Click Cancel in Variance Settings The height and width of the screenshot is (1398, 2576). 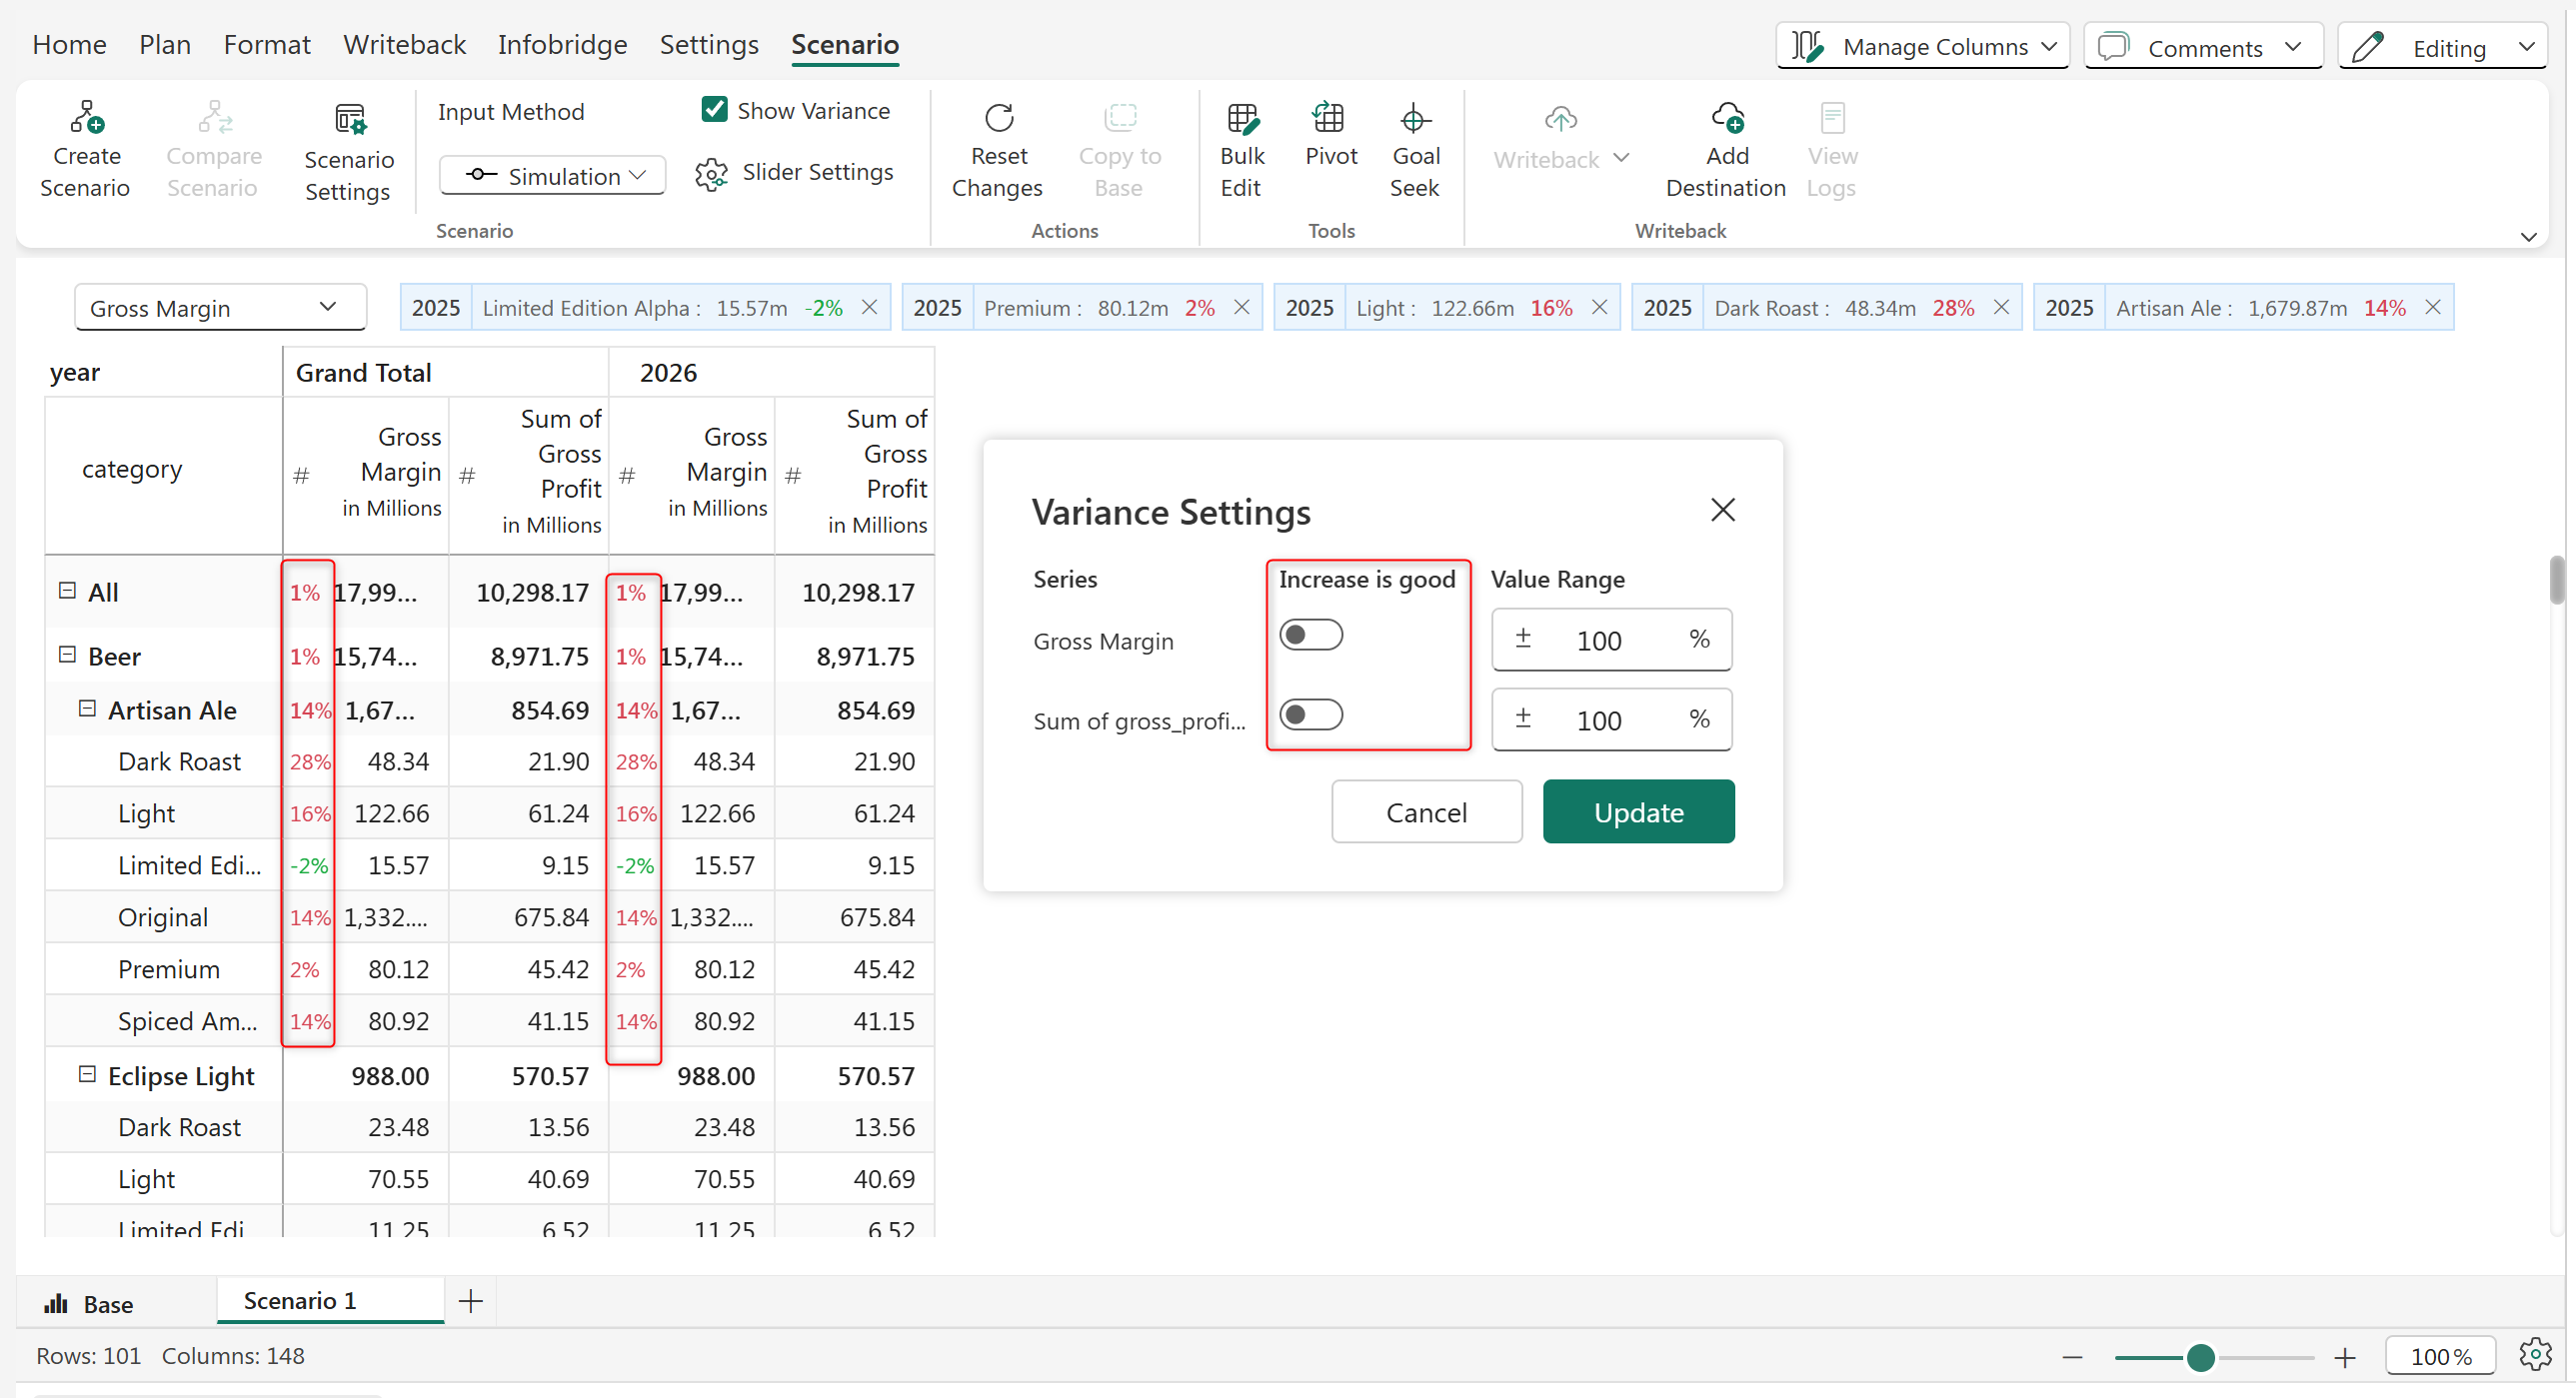point(1426,812)
